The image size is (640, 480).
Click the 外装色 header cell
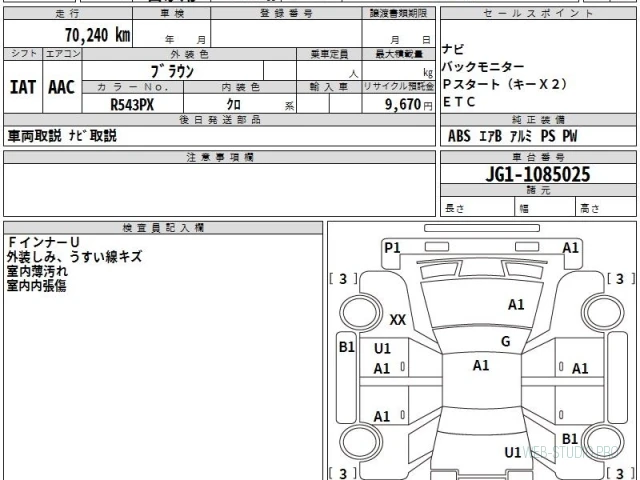click(x=189, y=54)
